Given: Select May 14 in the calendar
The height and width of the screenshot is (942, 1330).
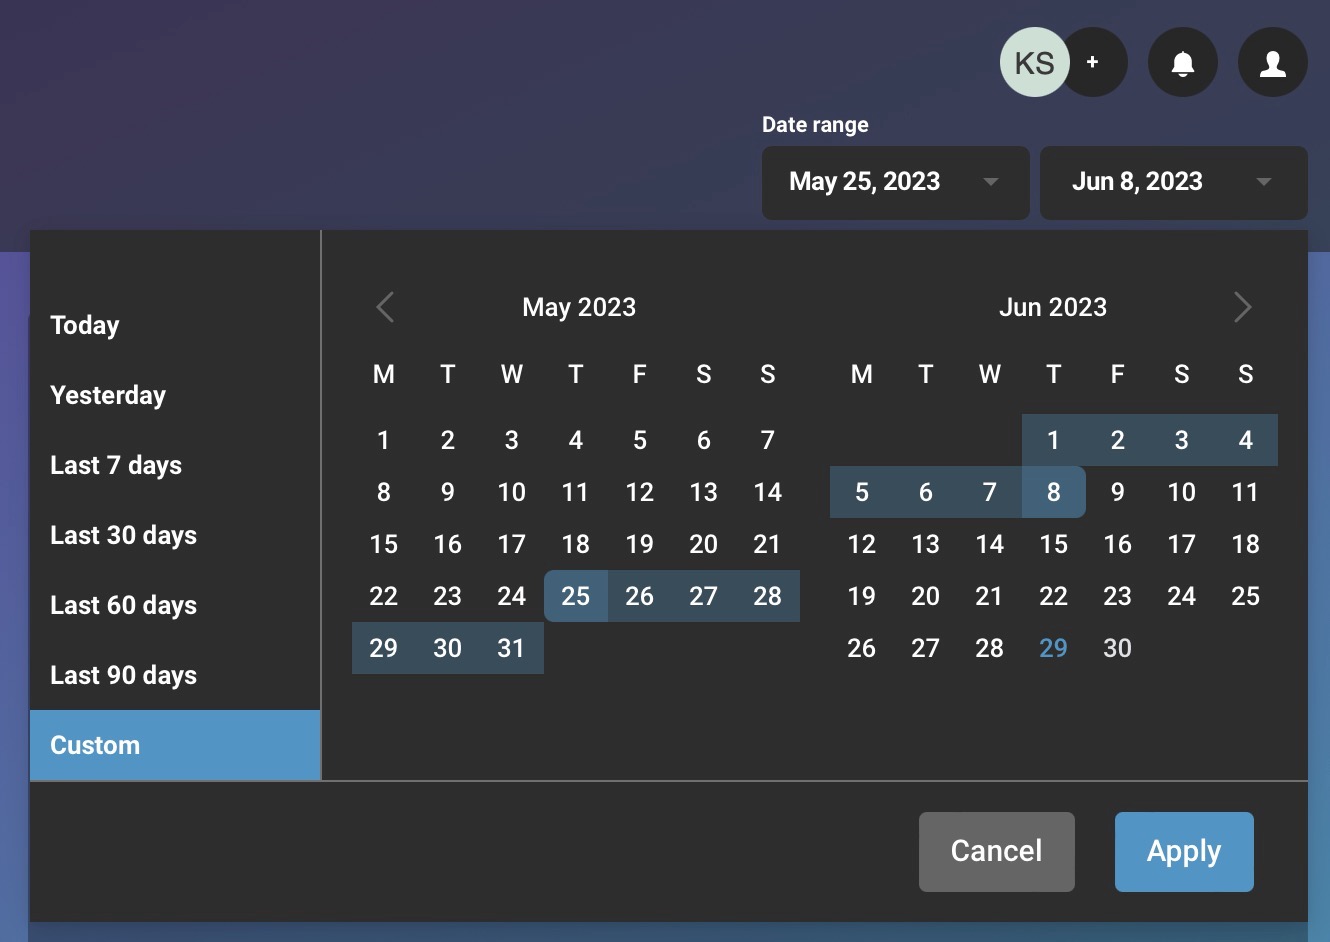Looking at the screenshot, I should 767,492.
